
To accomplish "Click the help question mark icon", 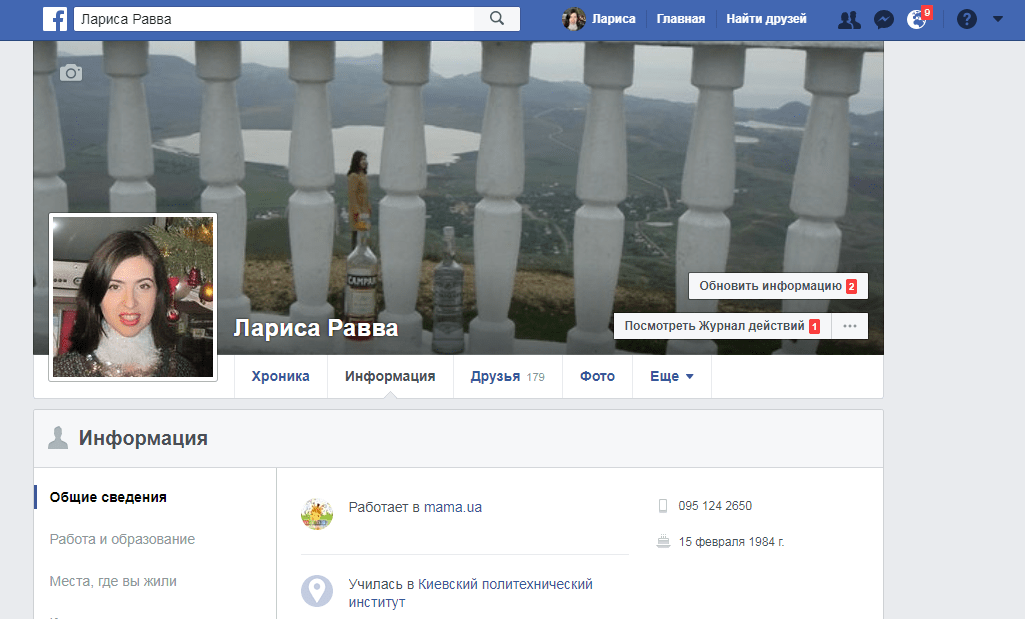I will (966, 19).
